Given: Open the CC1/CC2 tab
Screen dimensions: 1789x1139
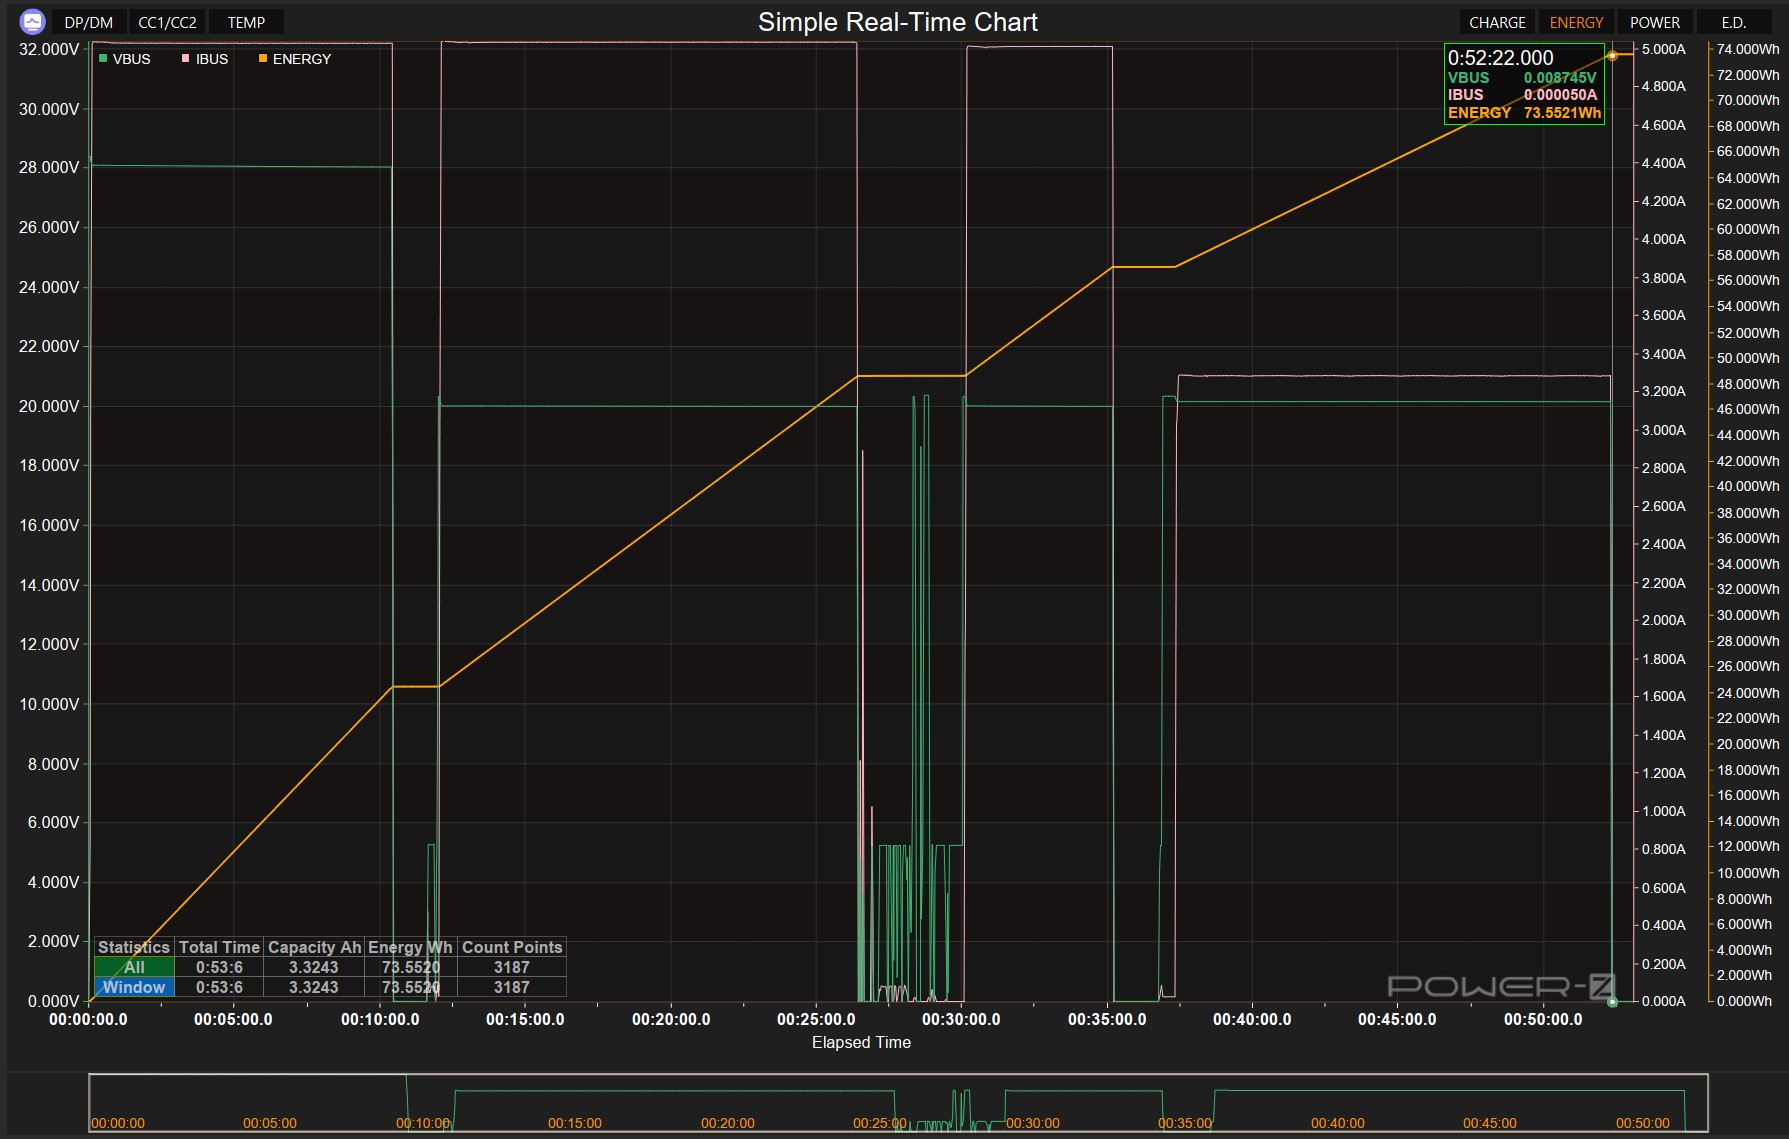Looking at the screenshot, I should 167,22.
